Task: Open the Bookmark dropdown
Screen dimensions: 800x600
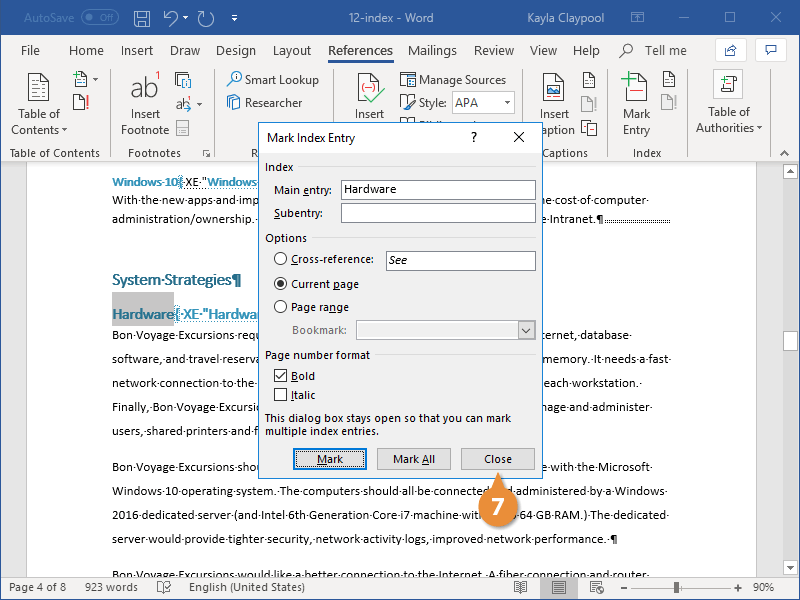Action: coord(527,330)
